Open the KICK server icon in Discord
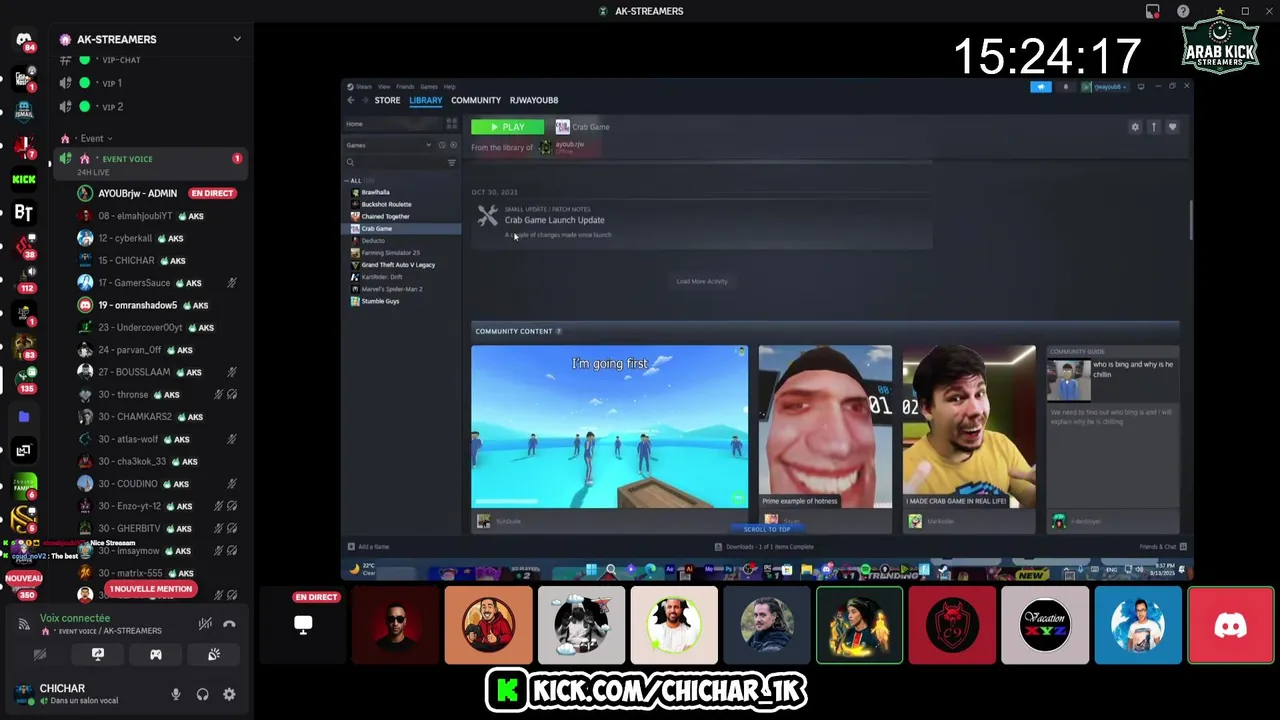Screen dimensions: 1280x720 coord(24,180)
